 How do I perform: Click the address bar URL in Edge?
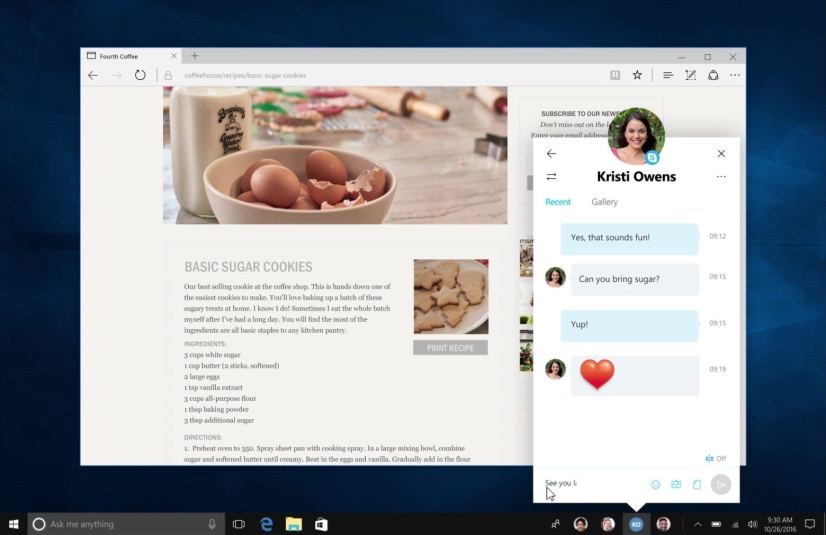coord(245,75)
